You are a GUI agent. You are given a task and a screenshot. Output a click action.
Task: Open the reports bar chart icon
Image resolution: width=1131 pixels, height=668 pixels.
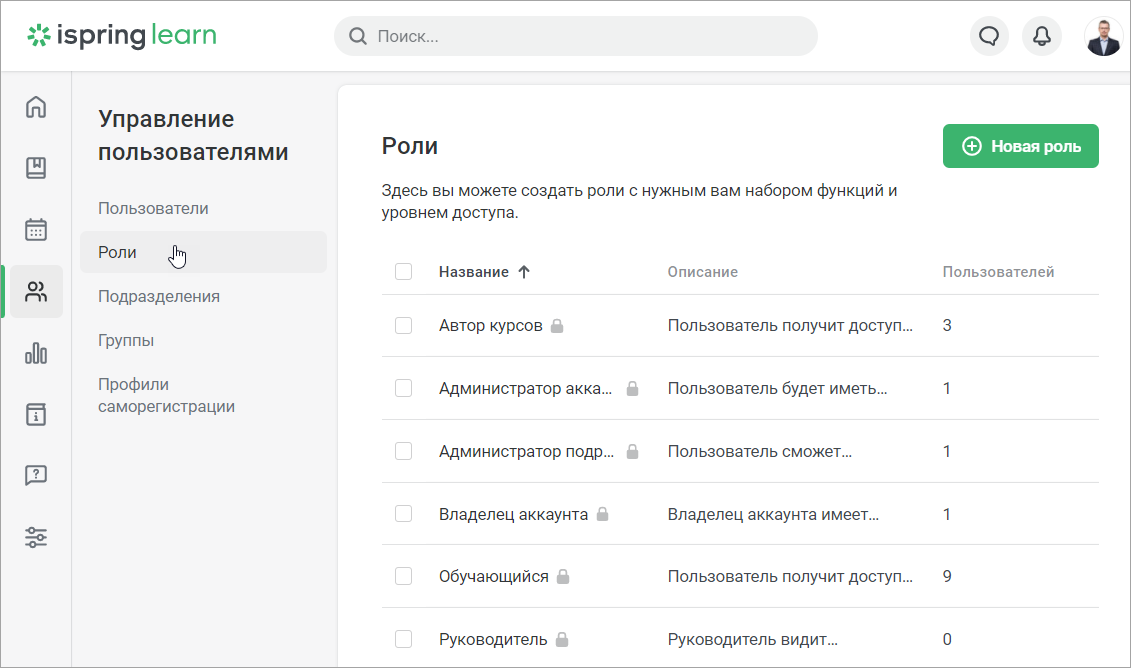[x=36, y=353]
